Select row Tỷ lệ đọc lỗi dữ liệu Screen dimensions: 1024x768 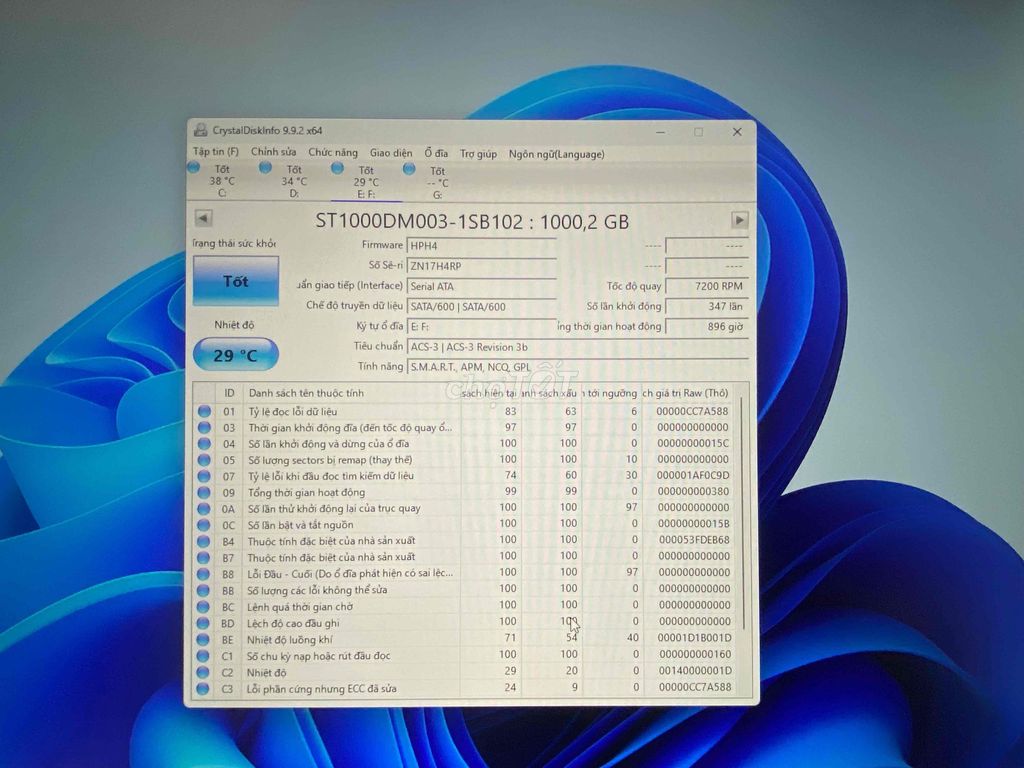tap(466, 411)
